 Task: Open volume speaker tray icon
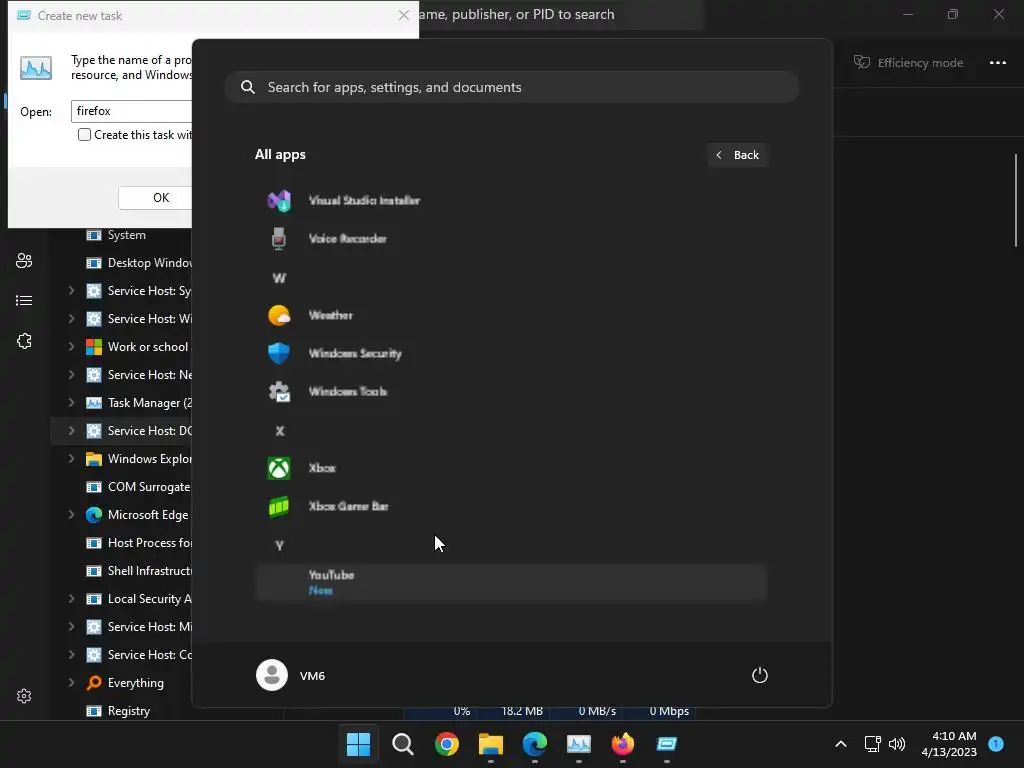(897, 744)
